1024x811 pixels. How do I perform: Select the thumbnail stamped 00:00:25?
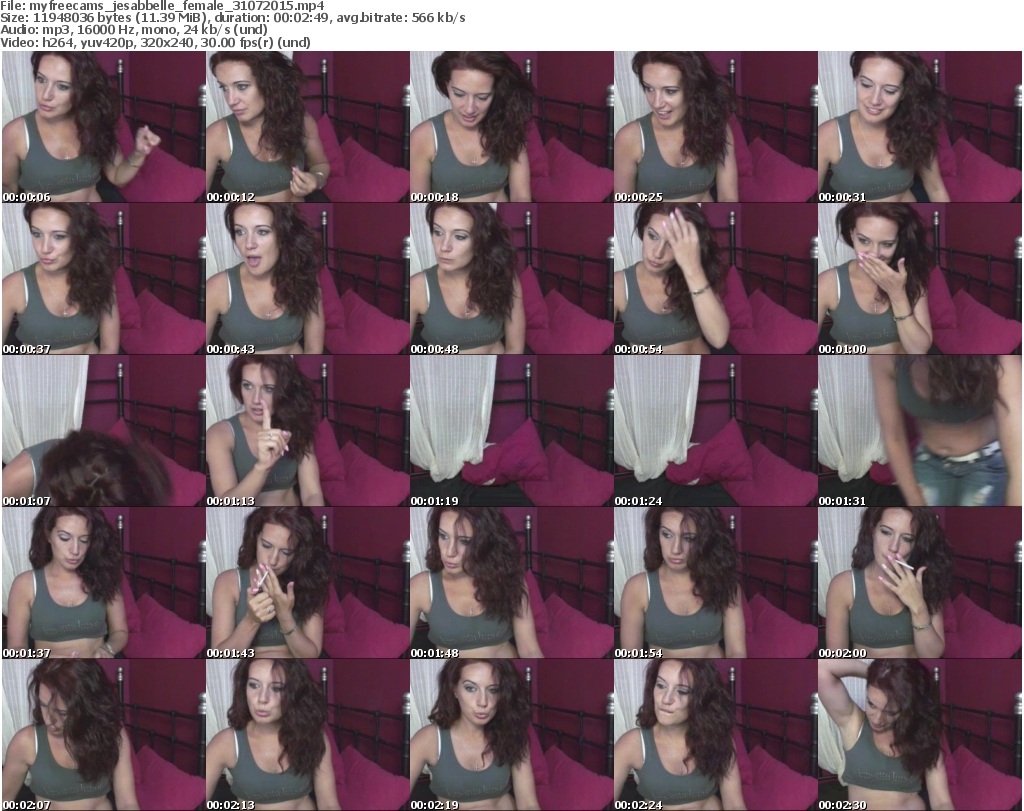tap(716, 127)
